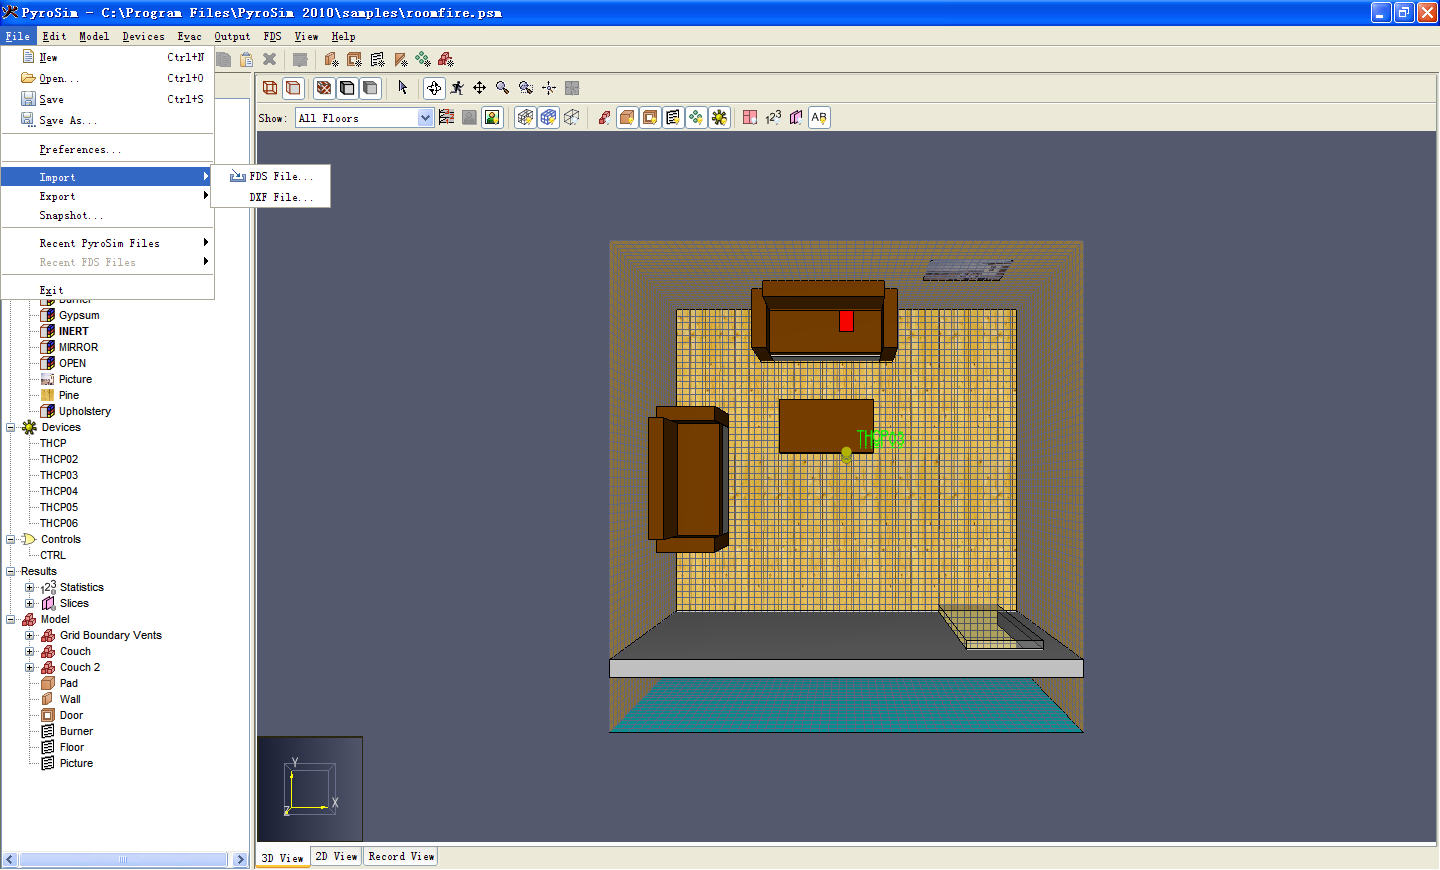1440x870 pixels.
Task: Click the XYZ axis orientation widget
Action: (x=310, y=789)
